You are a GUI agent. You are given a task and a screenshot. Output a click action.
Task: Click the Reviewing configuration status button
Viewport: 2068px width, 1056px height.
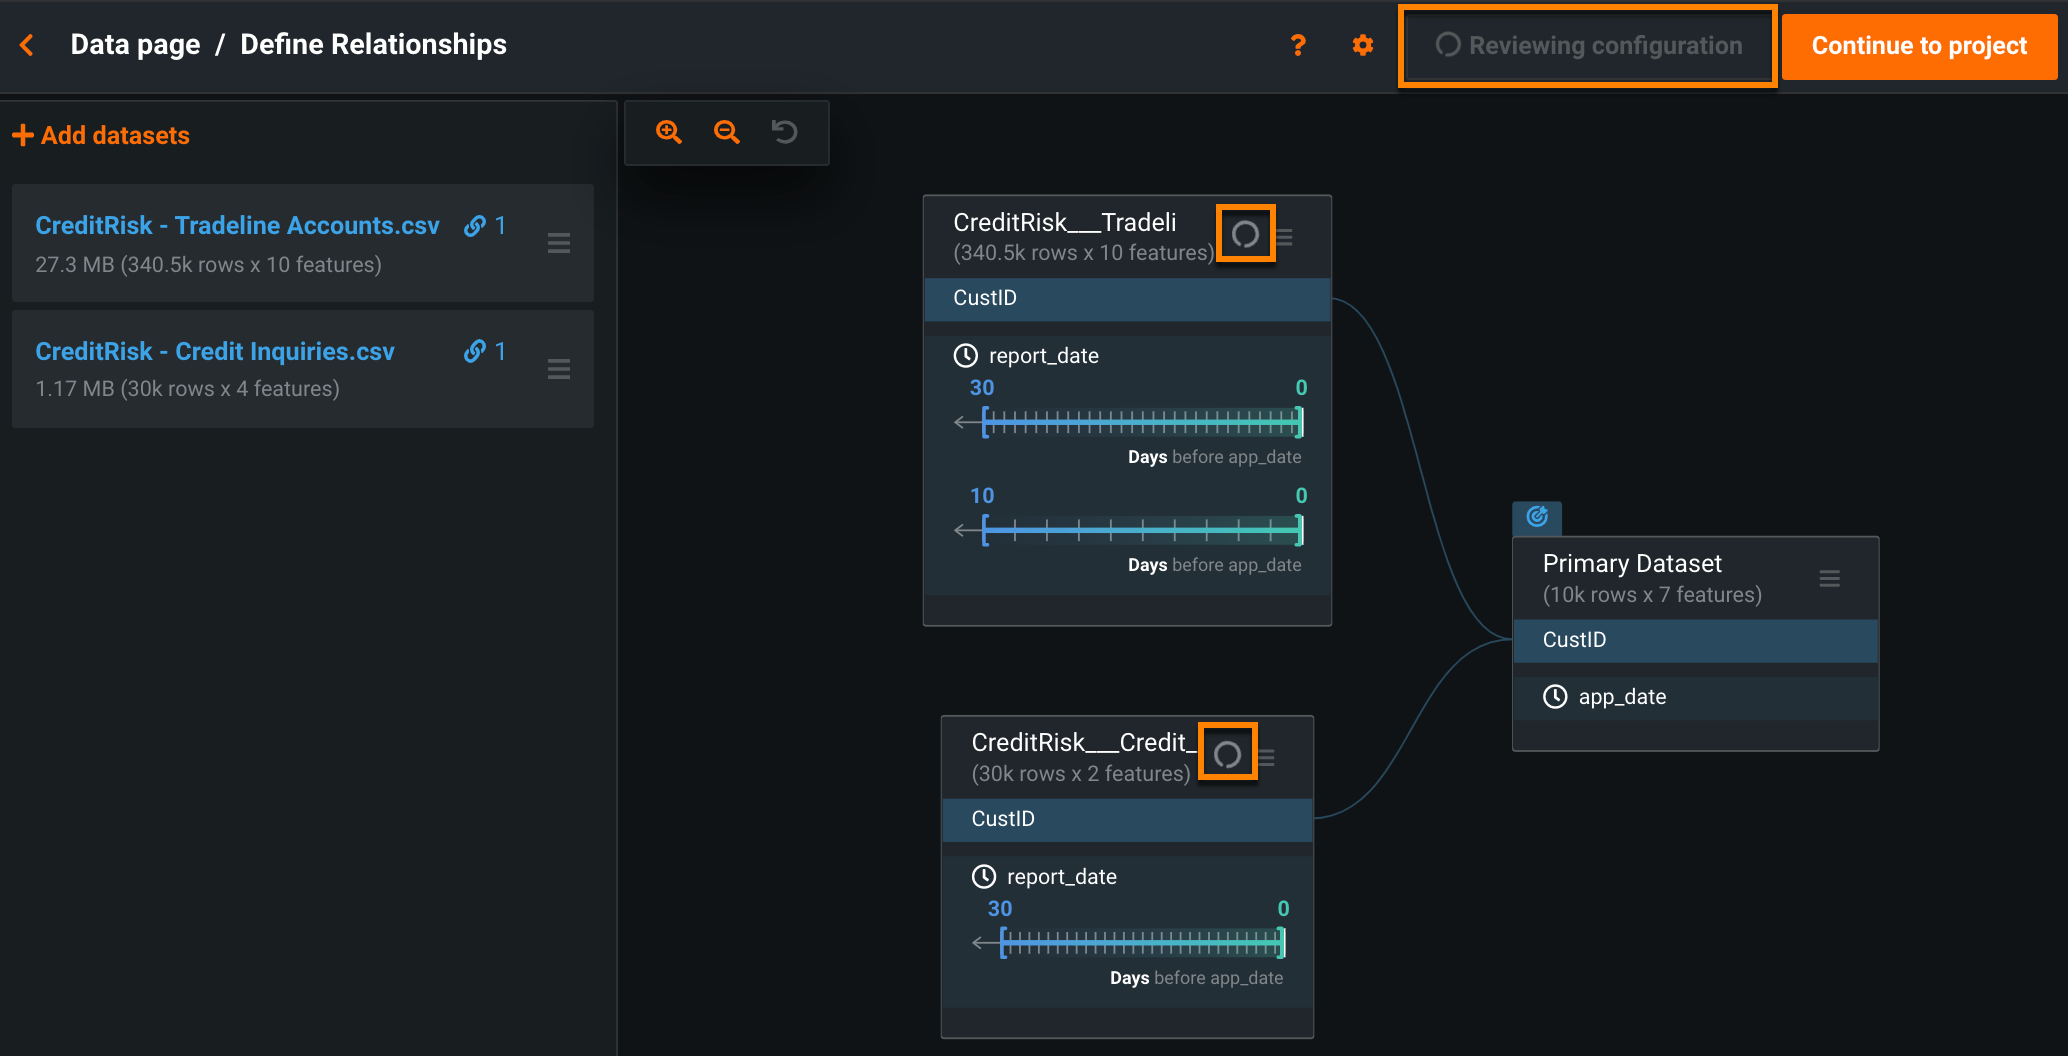(x=1588, y=46)
